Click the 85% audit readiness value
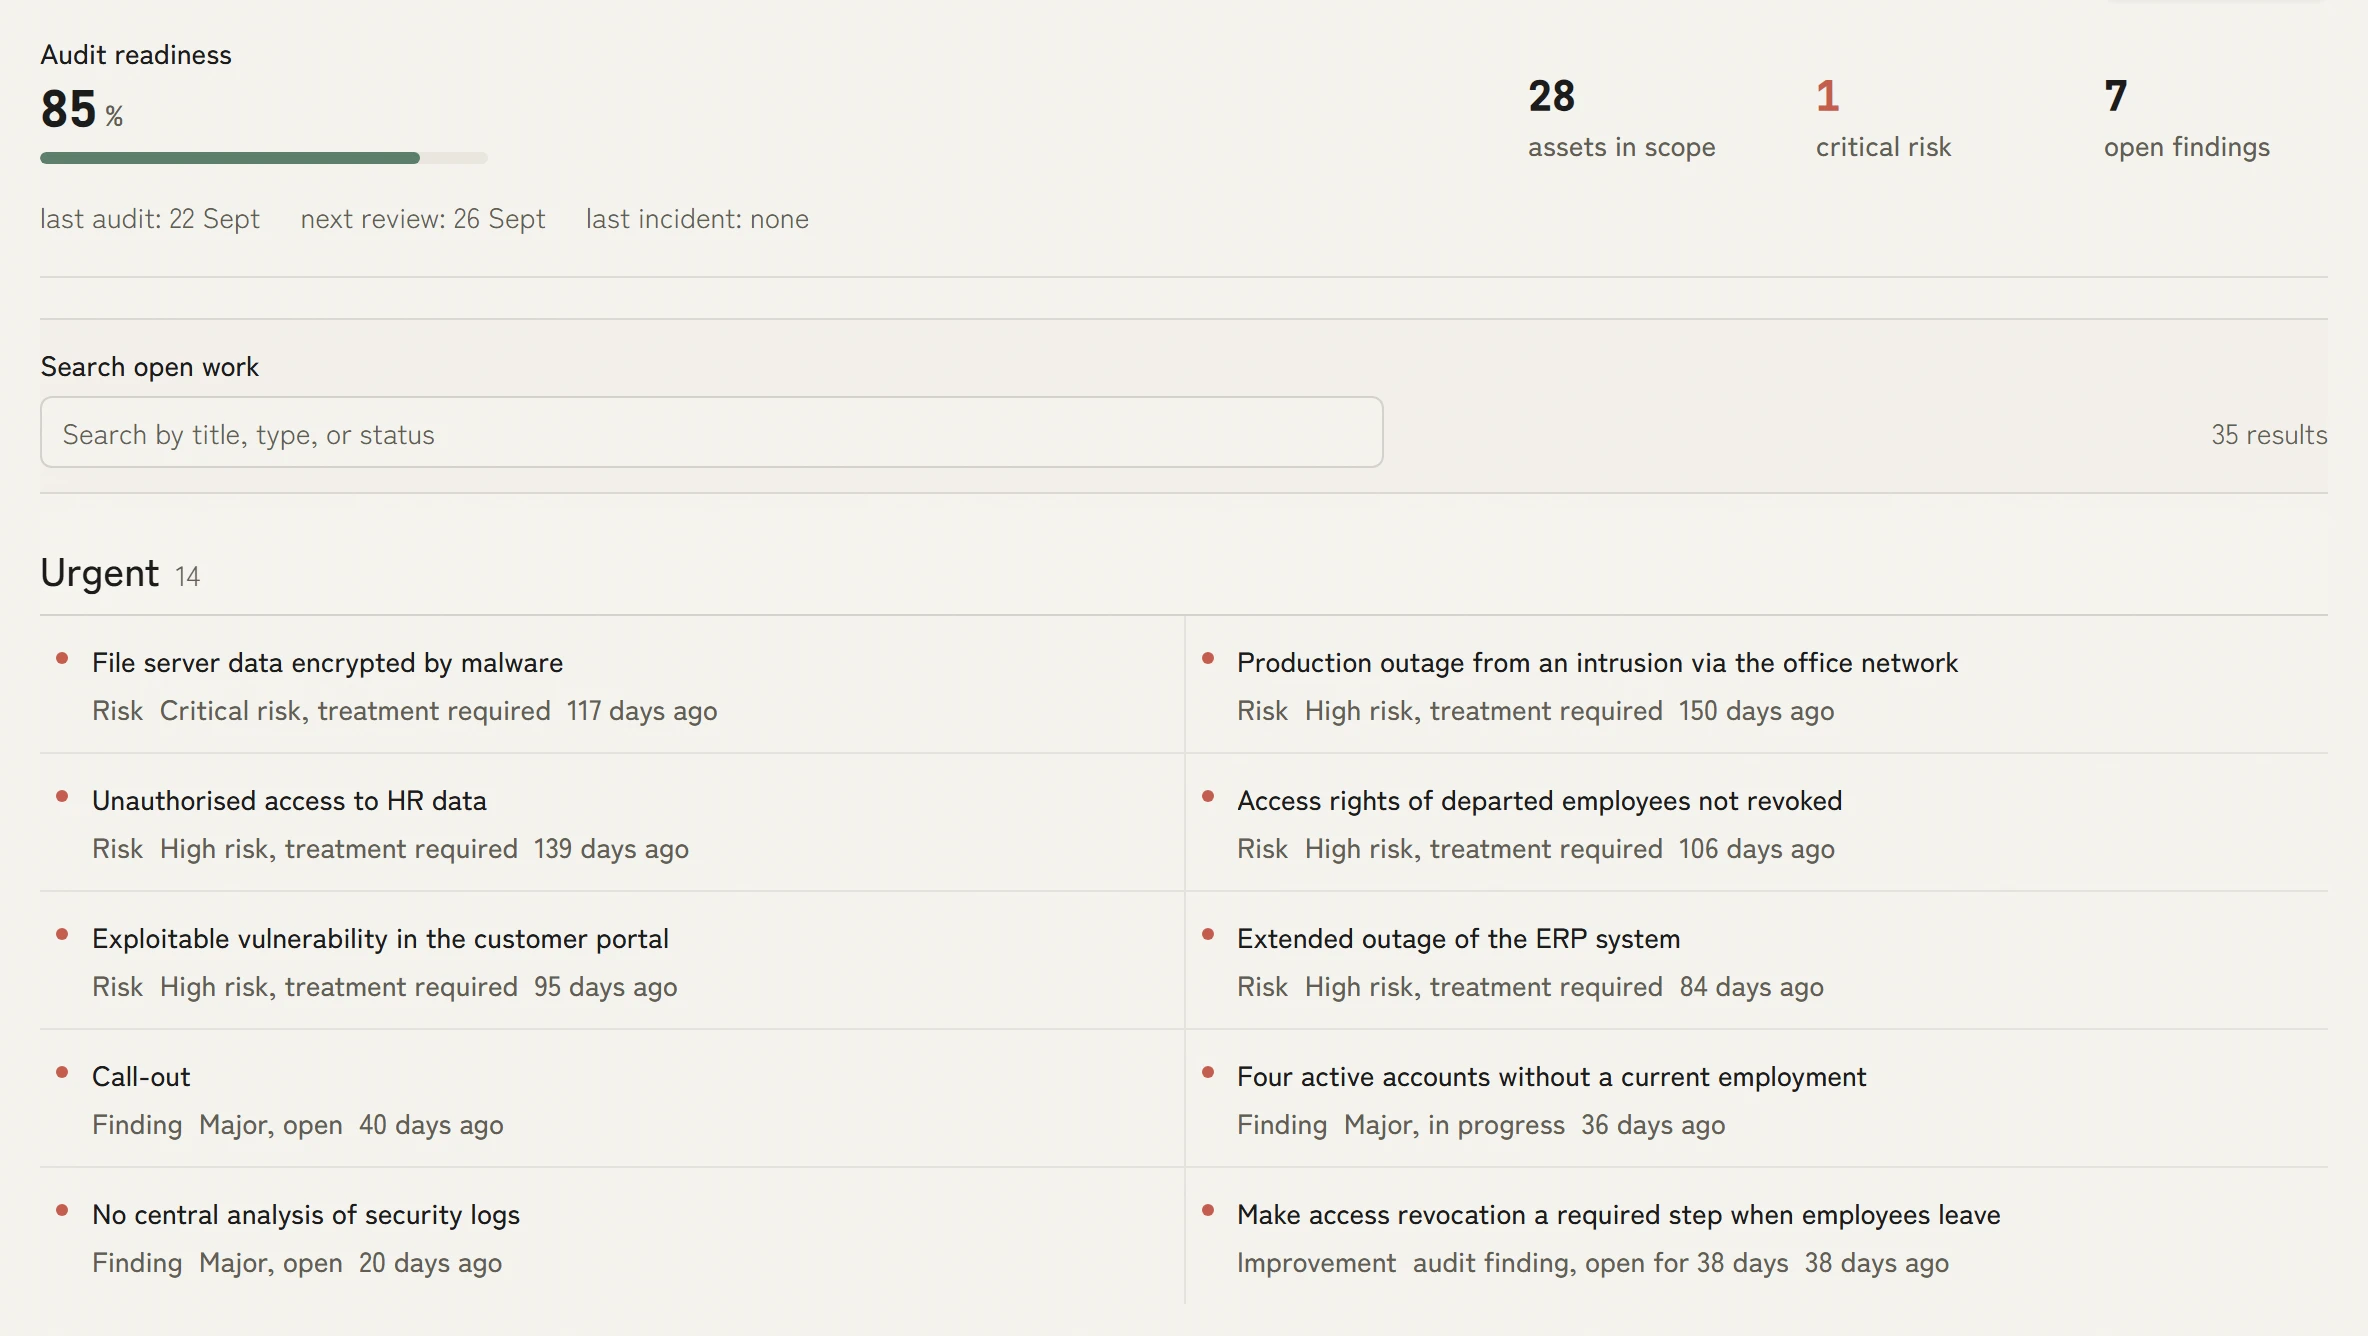 click(x=82, y=110)
